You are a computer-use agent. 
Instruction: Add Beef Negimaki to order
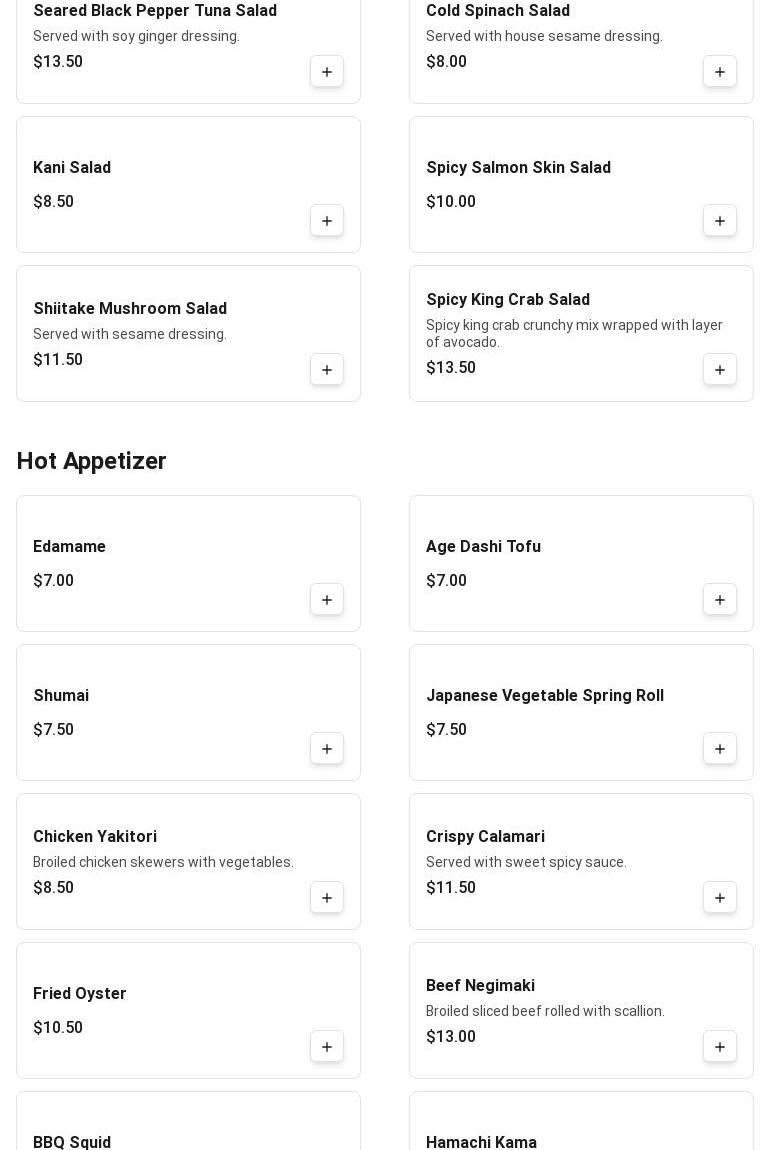point(720,1047)
